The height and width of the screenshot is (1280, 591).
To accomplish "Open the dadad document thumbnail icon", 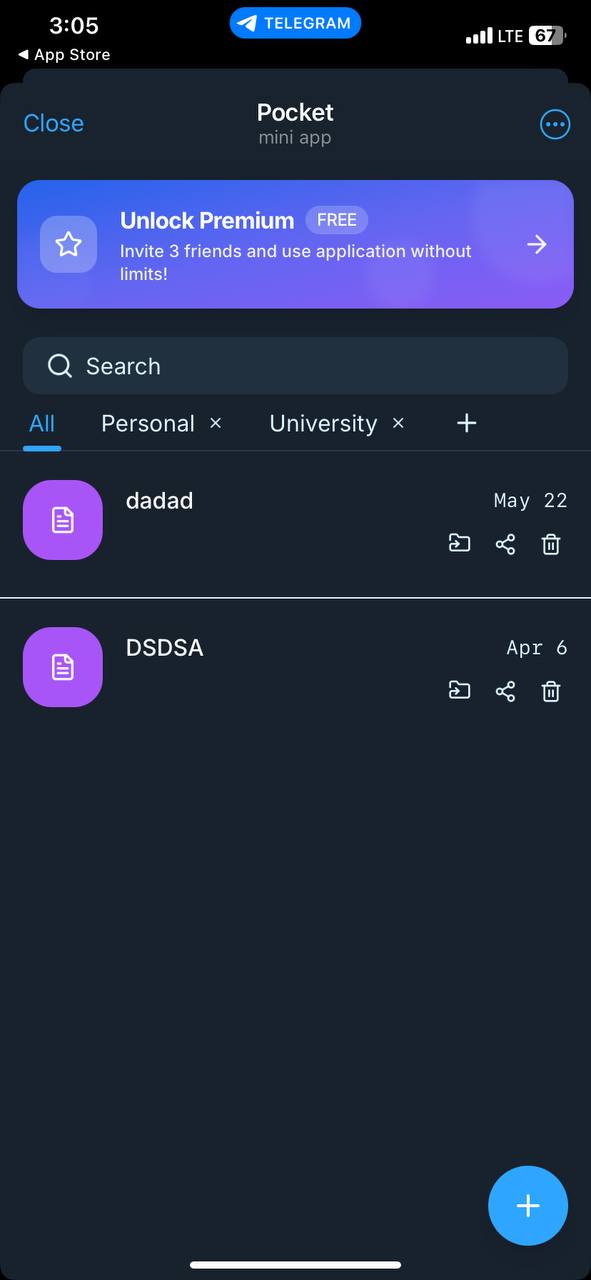I will coord(62,520).
